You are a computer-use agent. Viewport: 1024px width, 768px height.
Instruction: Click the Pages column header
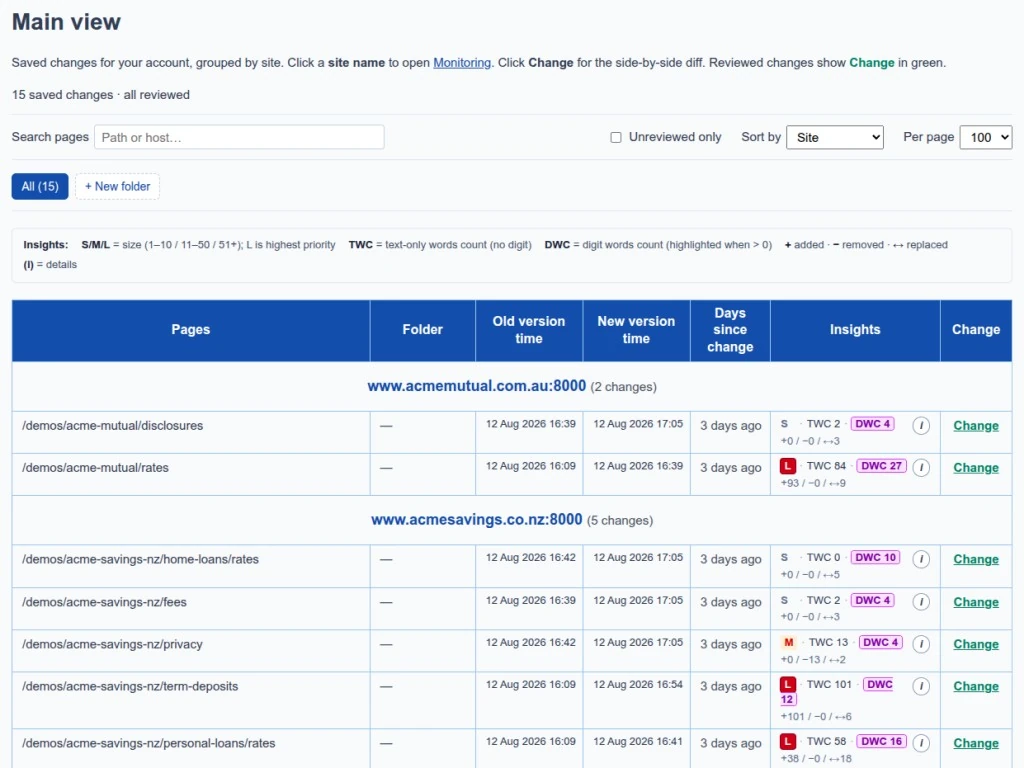click(x=191, y=330)
